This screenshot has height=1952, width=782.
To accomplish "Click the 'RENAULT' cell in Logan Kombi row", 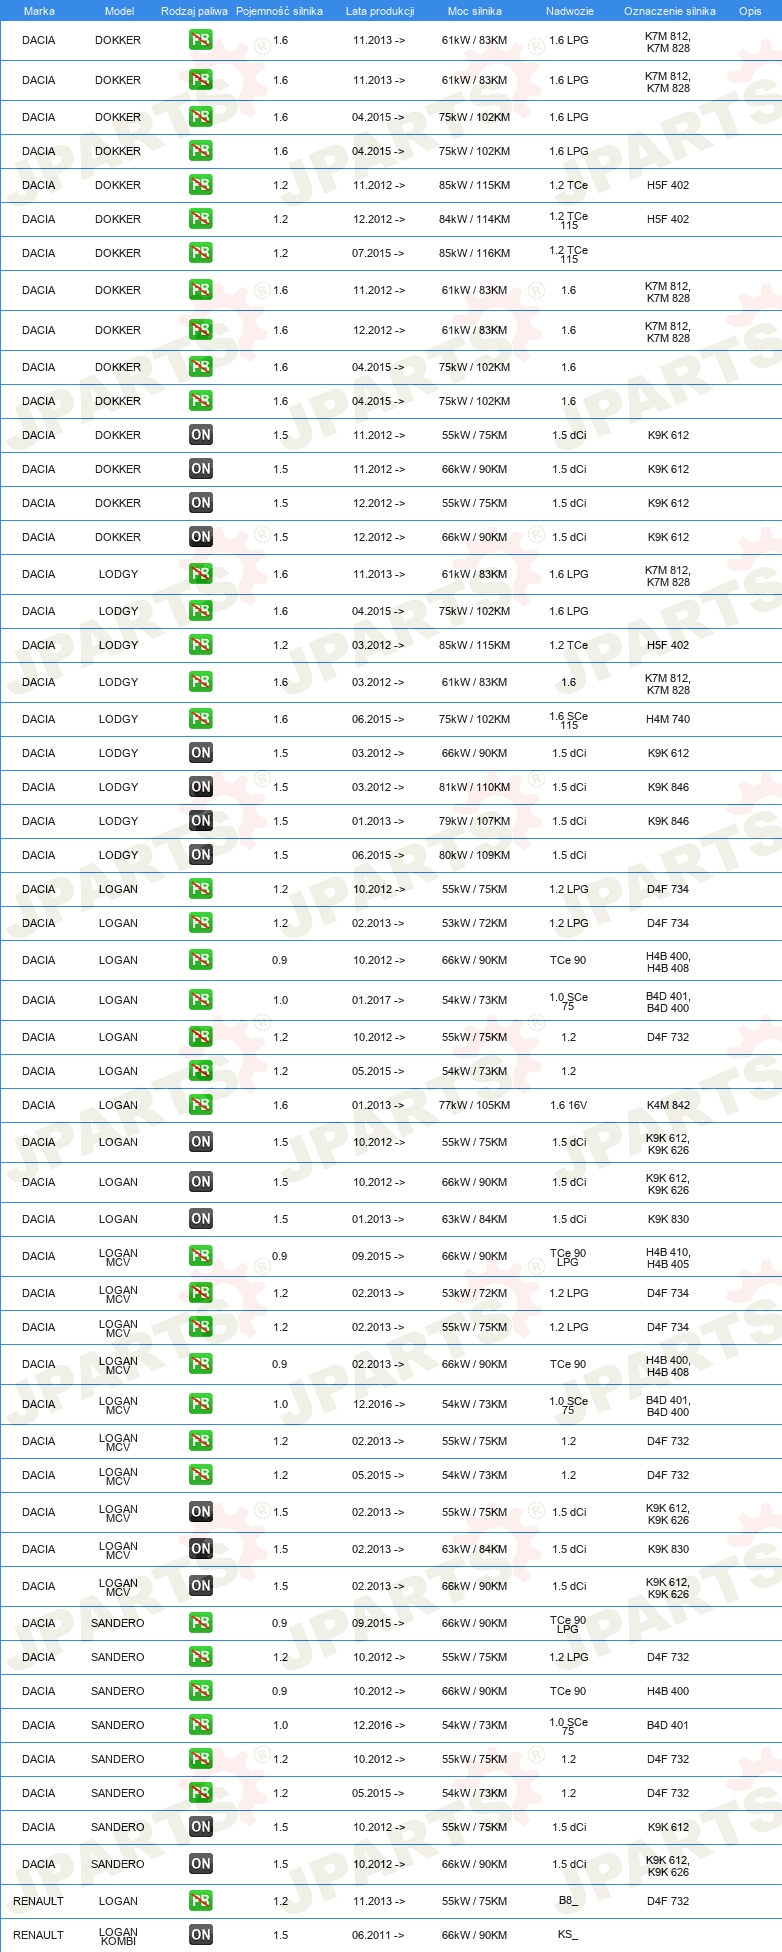I will [x=38, y=1935].
